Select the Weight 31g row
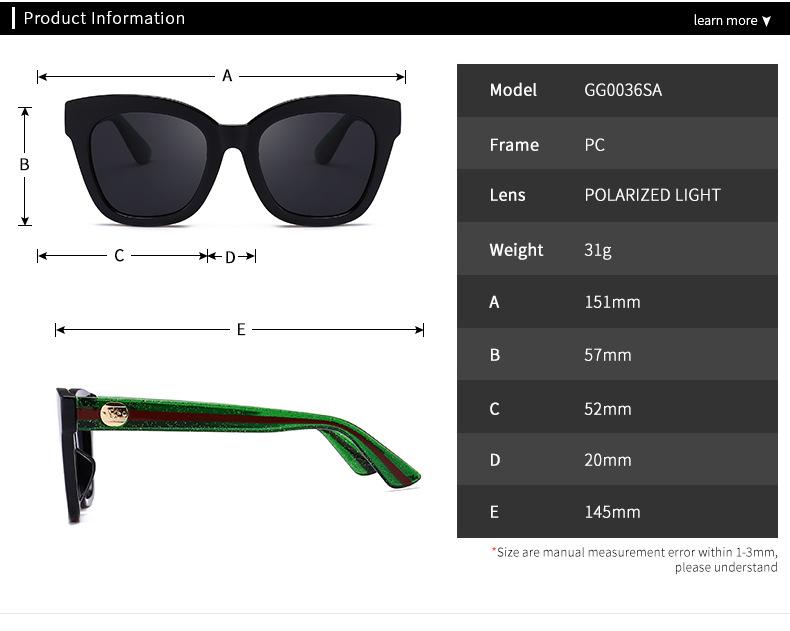 coord(617,249)
